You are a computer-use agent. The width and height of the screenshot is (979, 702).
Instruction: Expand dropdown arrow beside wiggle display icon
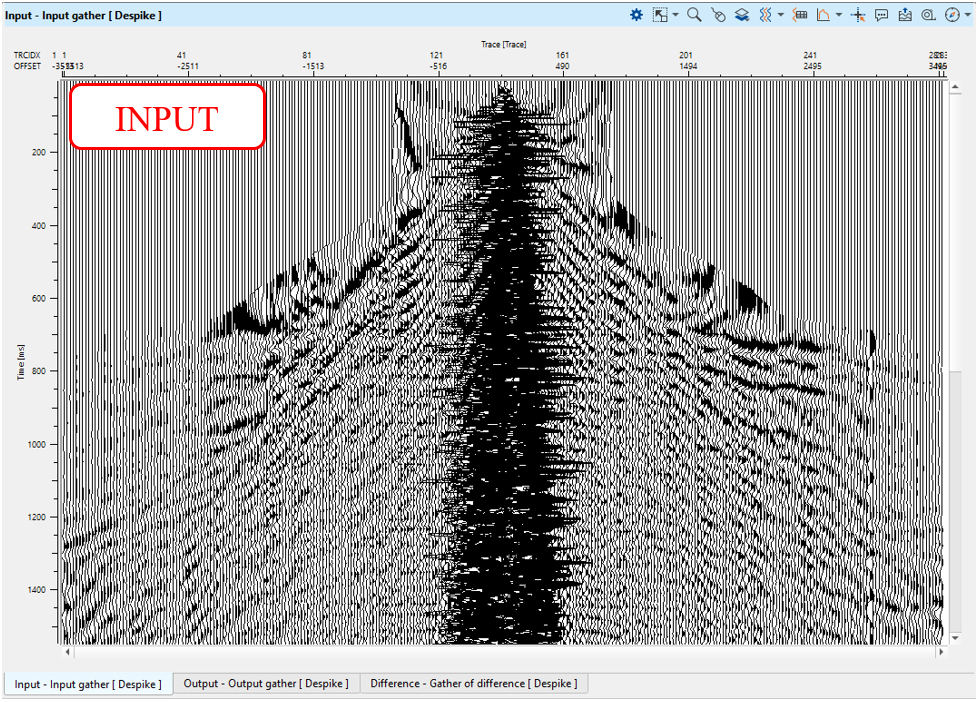pyautogui.click(x=781, y=15)
